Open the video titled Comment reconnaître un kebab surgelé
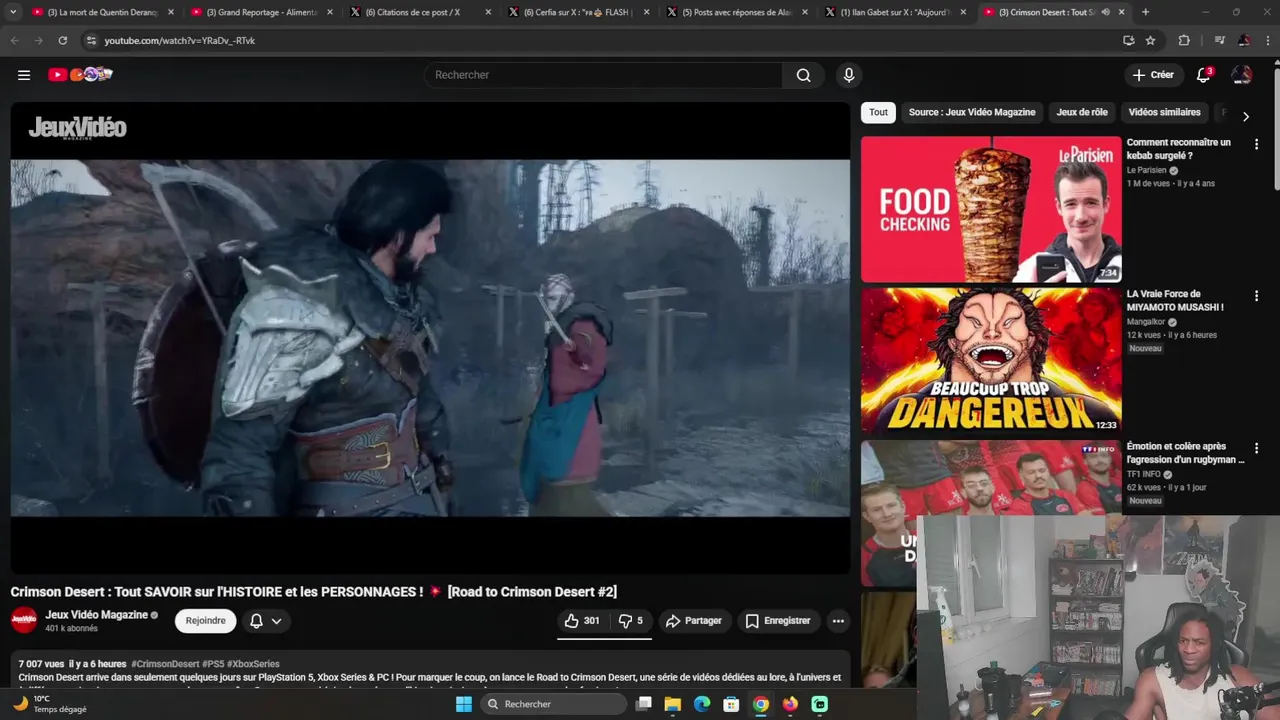Screen dimensions: 1280x720 (1179, 149)
